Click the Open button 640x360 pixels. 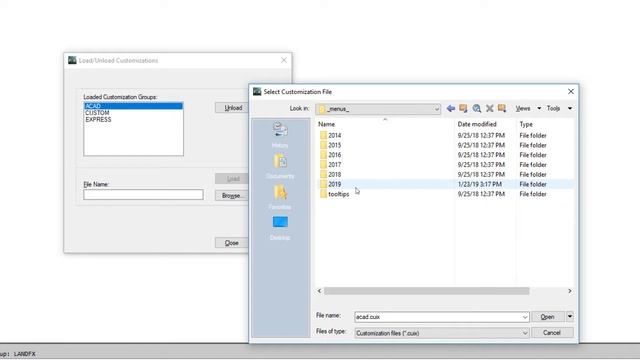[548, 317]
